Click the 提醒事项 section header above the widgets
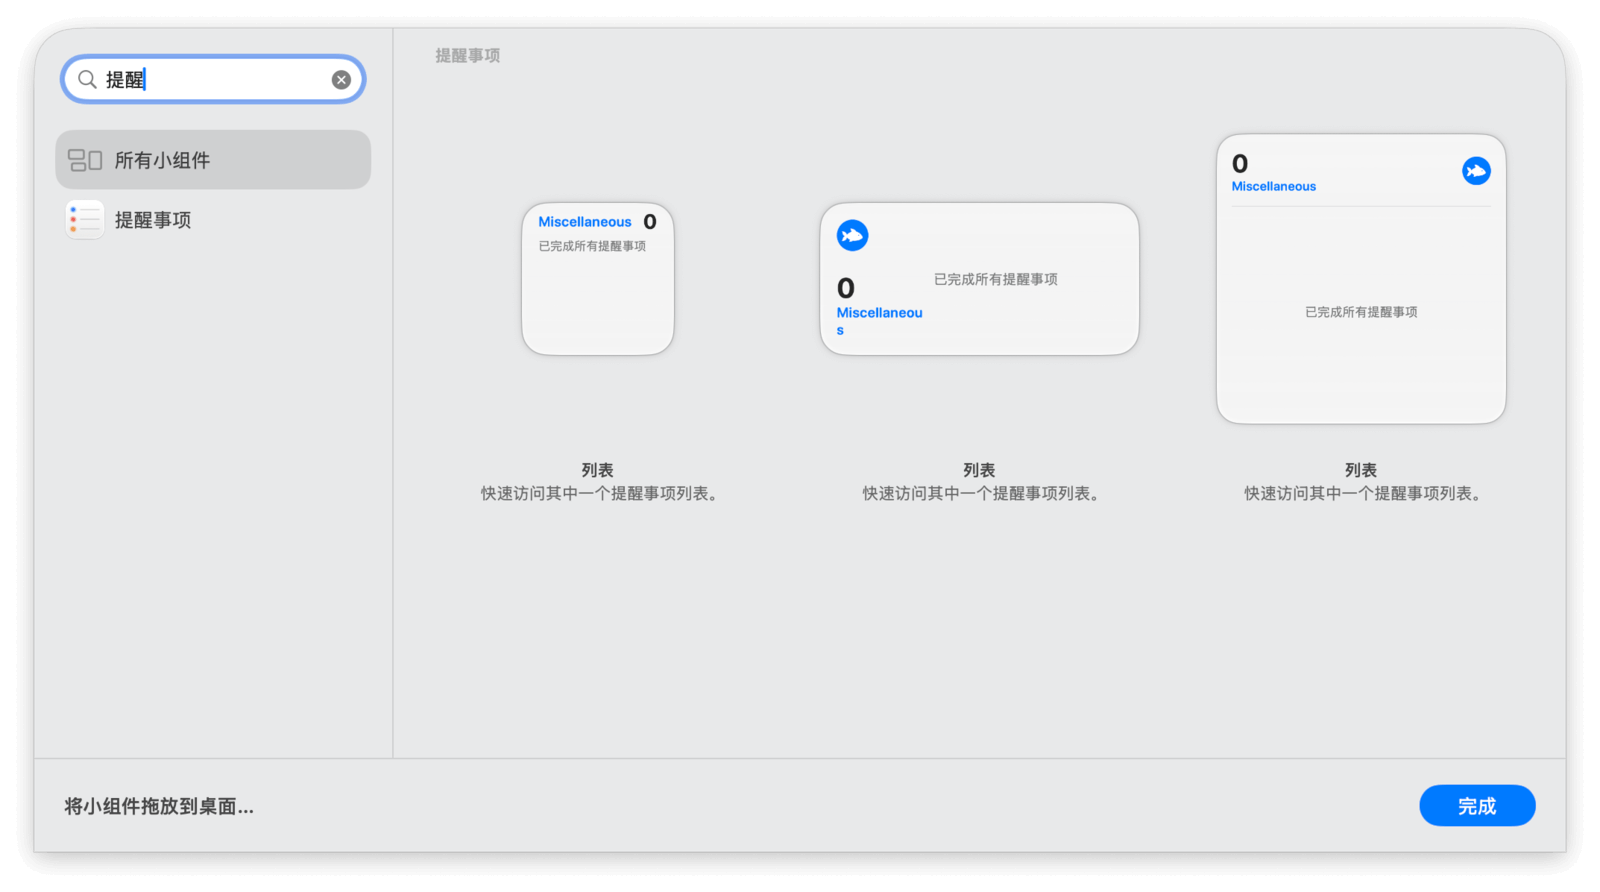Viewport: 1600px width, 892px height. (467, 56)
